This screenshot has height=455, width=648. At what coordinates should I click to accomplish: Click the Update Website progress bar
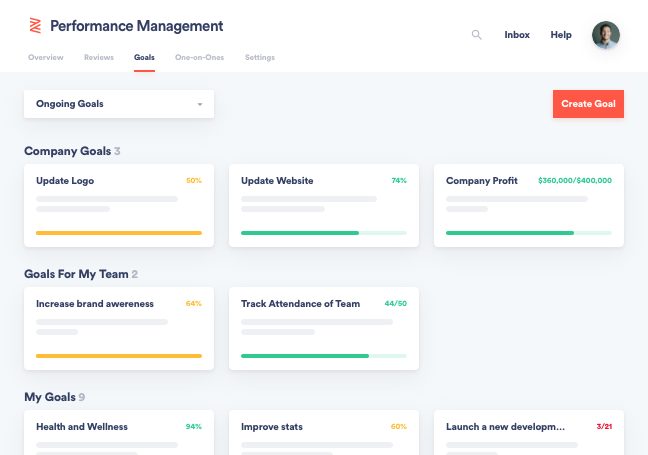point(324,233)
